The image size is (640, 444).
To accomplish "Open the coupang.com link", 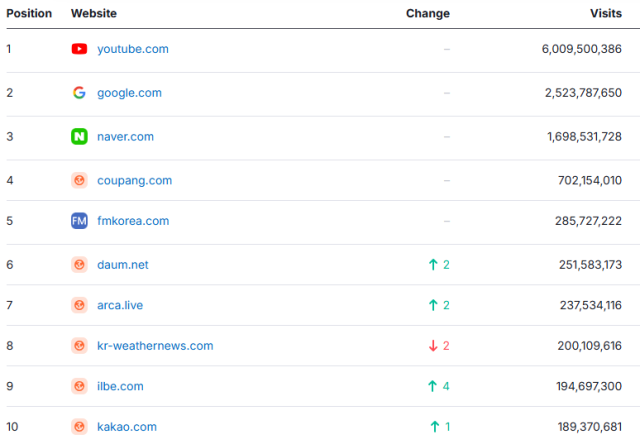I will pyautogui.click(x=134, y=181).
